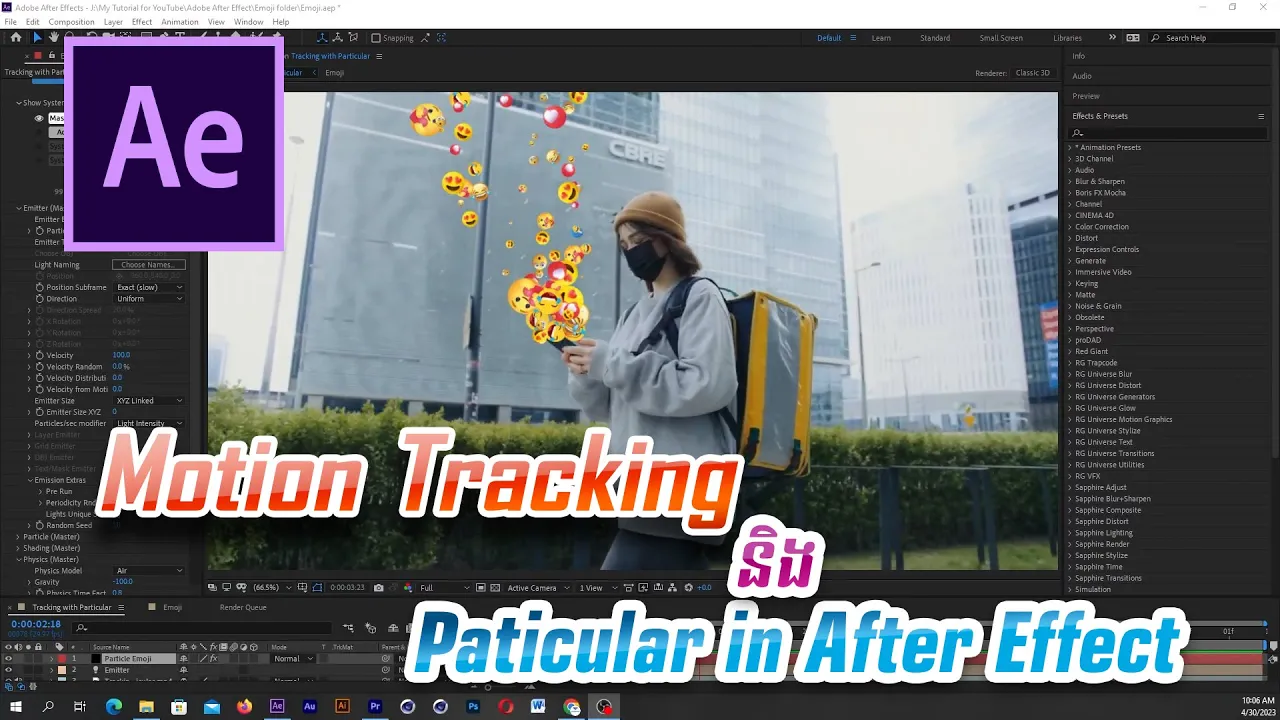Open Premiere Pro from taskbar

tap(375, 706)
